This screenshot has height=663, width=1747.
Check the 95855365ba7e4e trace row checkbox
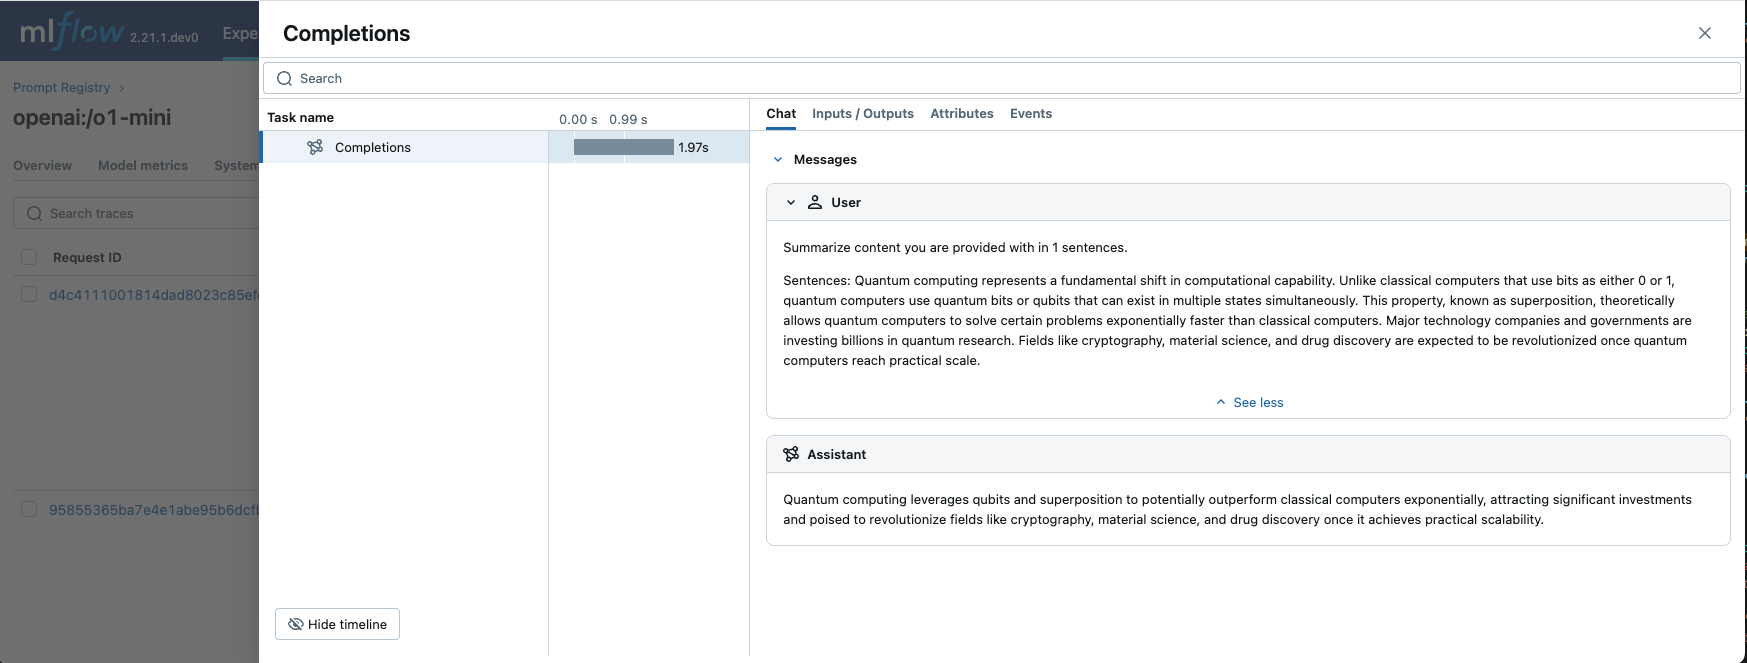pos(29,509)
